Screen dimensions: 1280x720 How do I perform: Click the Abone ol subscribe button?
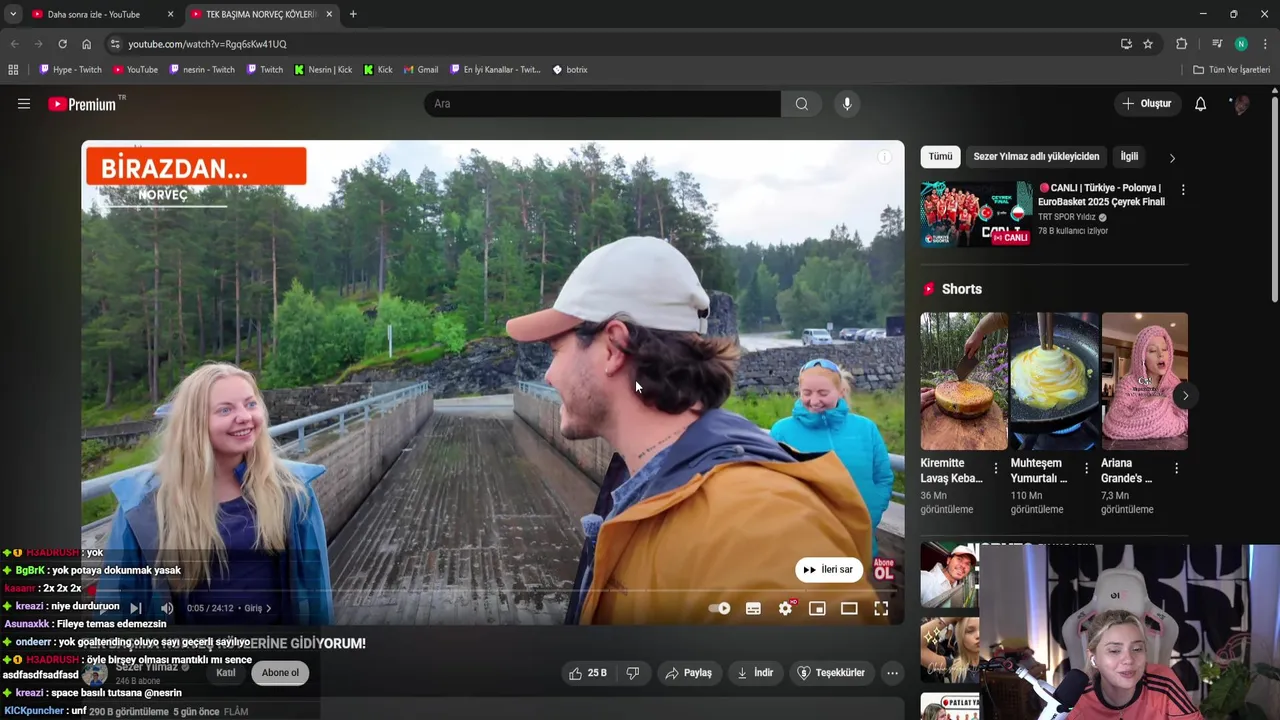click(x=280, y=673)
